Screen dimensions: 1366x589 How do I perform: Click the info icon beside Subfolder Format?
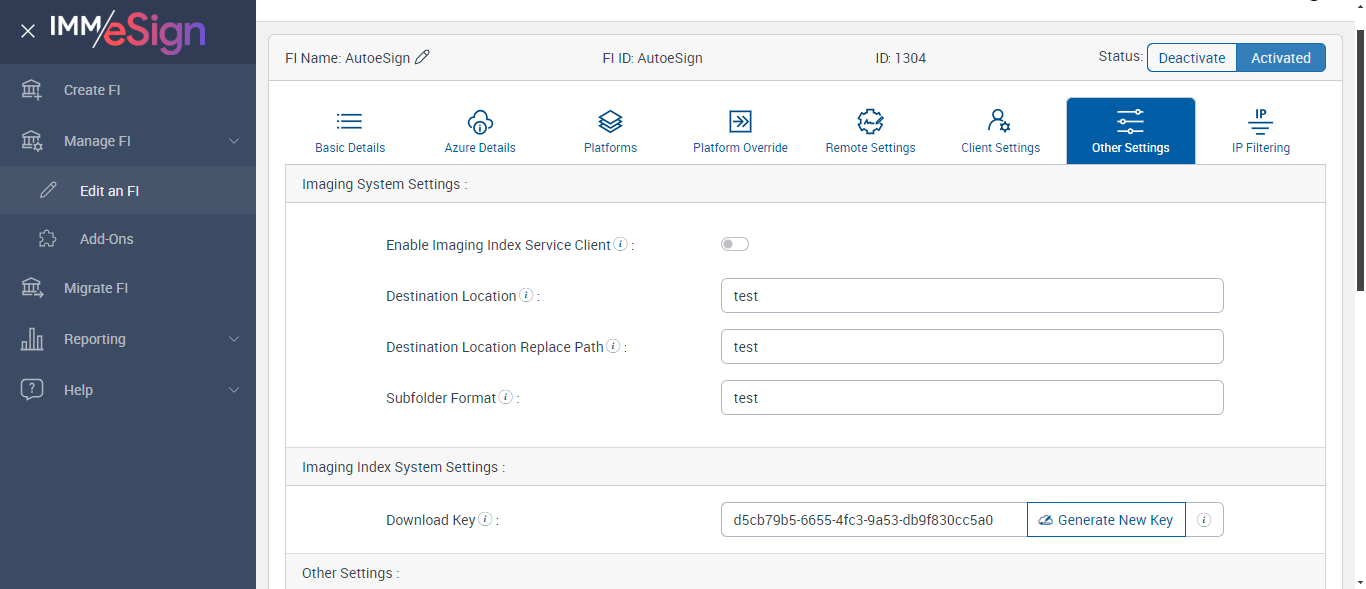[506, 397]
